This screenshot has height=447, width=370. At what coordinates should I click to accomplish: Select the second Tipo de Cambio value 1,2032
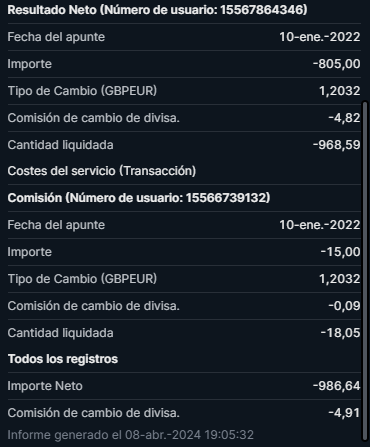pos(340,279)
